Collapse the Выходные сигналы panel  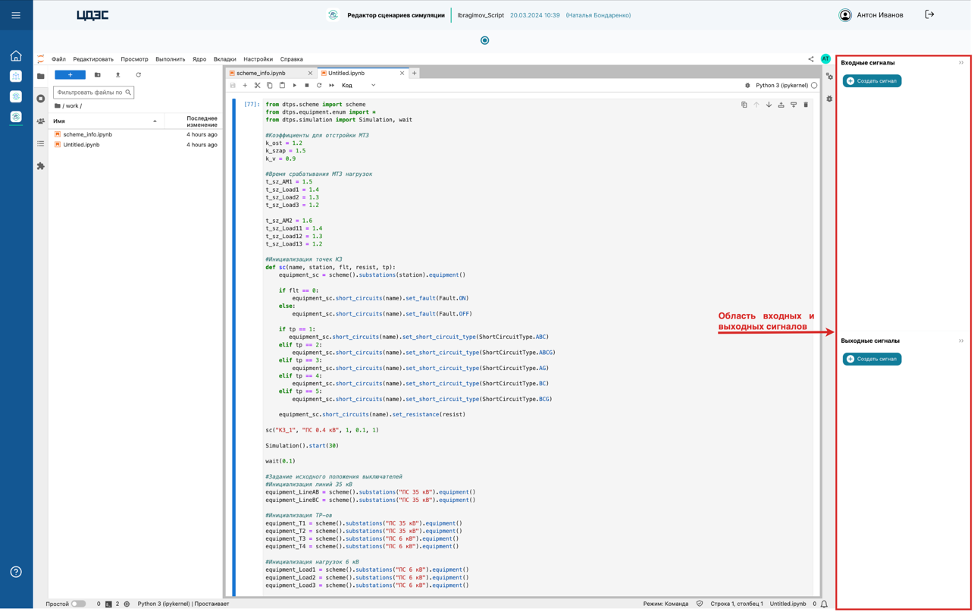(x=961, y=341)
